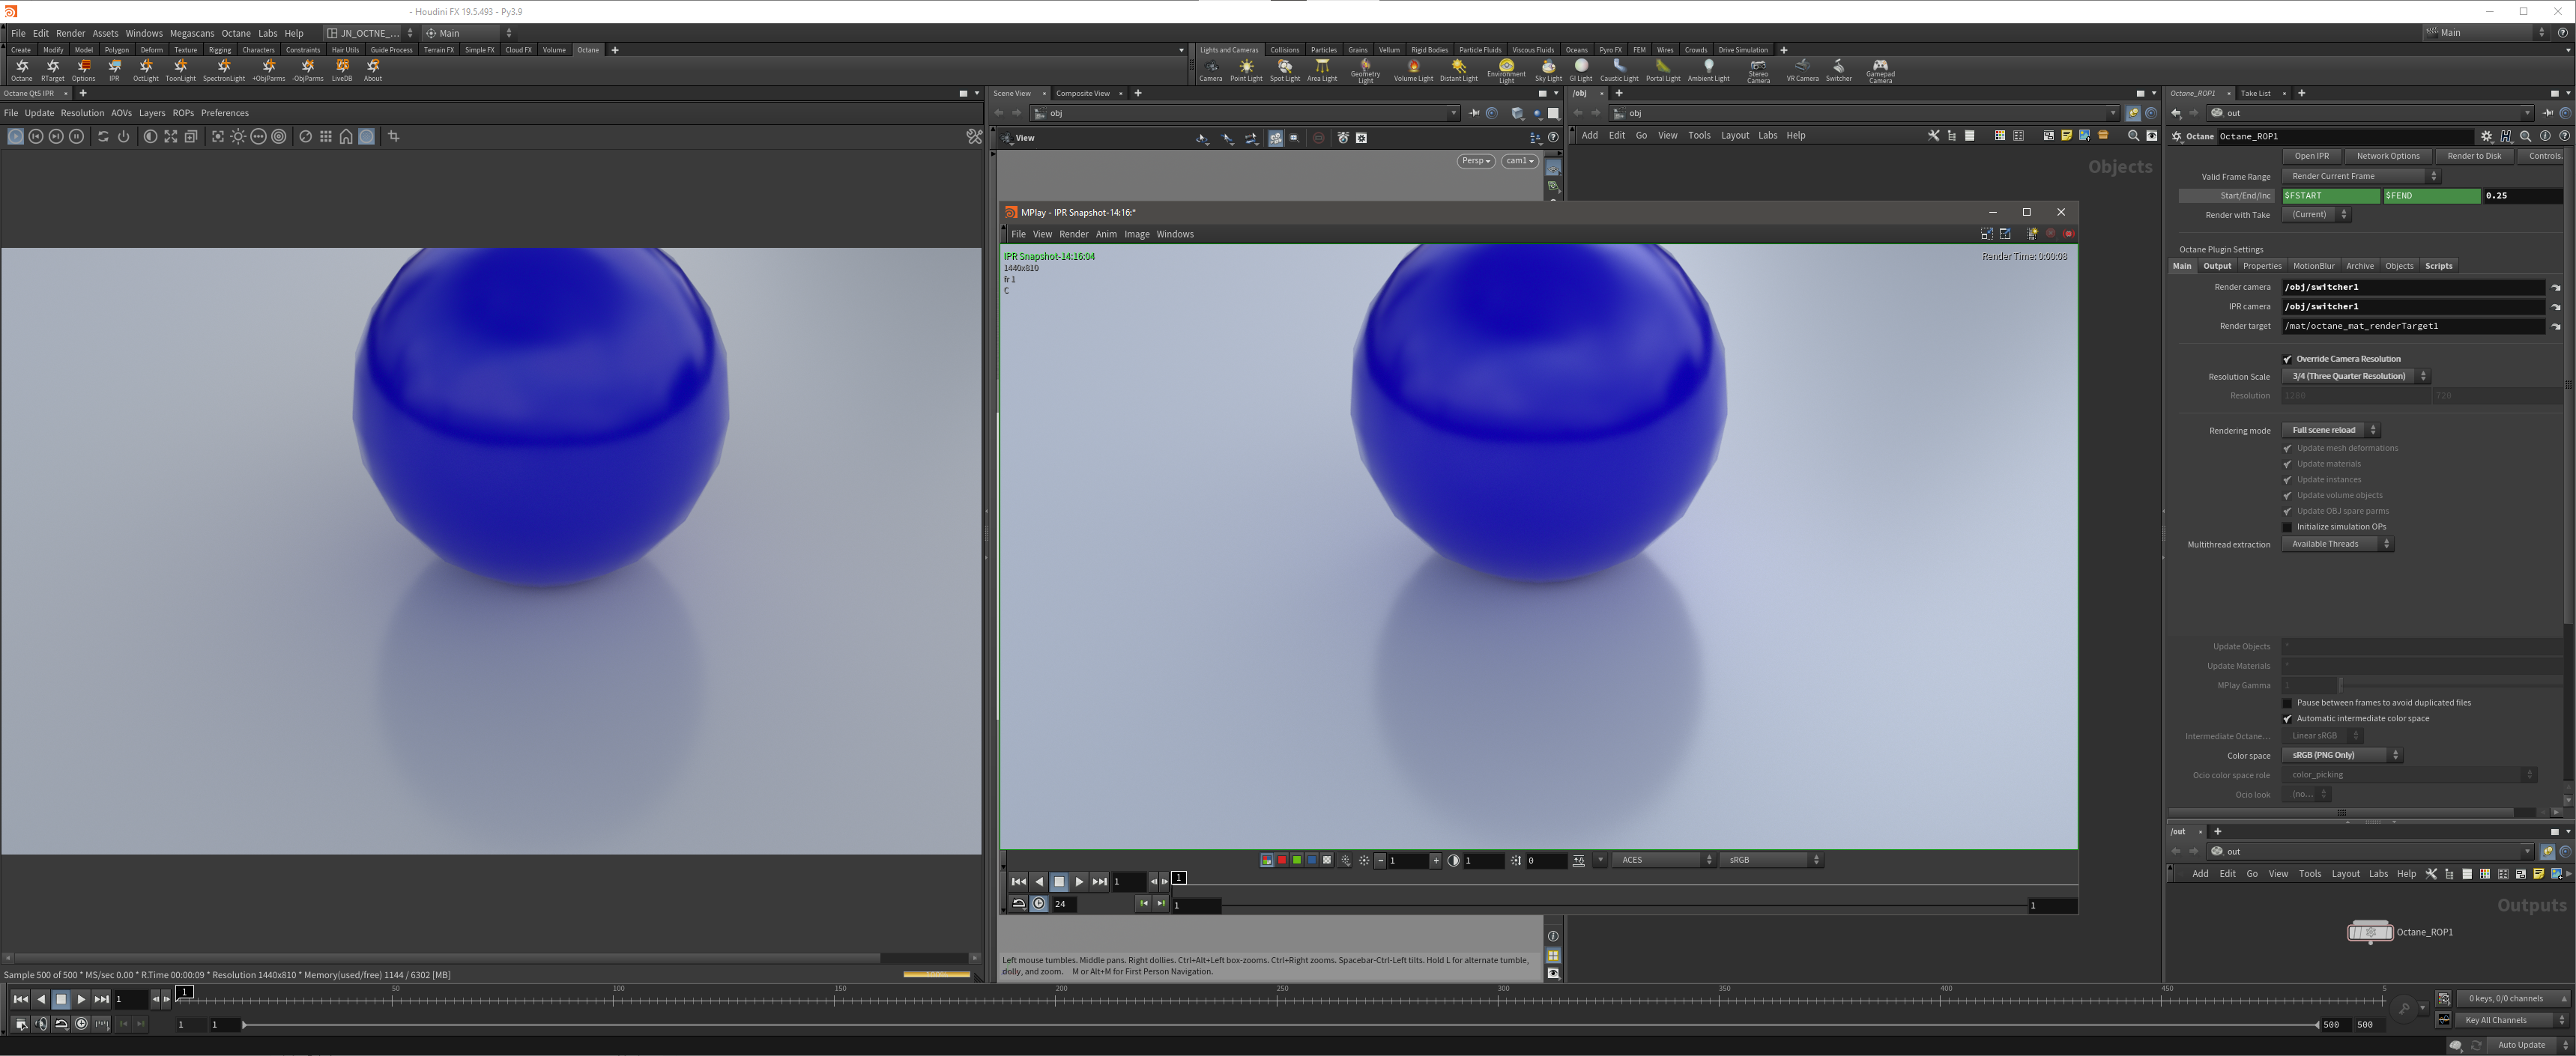The width and height of the screenshot is (2576, 1056).
Task: Open the Color space sRGB dropdown
Action: pyautogui.click(x=2341, y=755)
